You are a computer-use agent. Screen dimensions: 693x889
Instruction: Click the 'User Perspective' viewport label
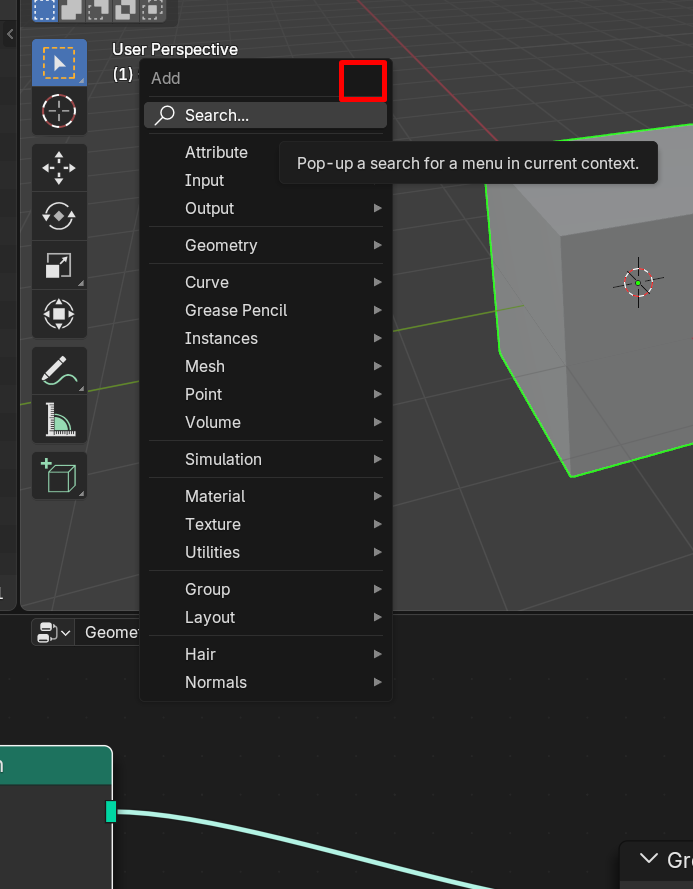click(x=175, y=49)
